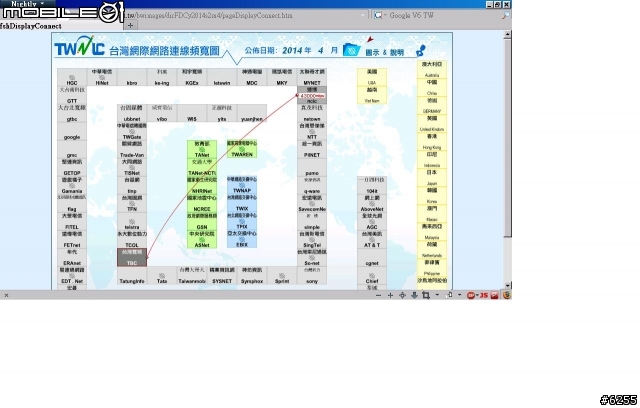The width and height of the screenshot is (640, 408).
Task: Select the So-net network node
Action: (x=312, y=257)
